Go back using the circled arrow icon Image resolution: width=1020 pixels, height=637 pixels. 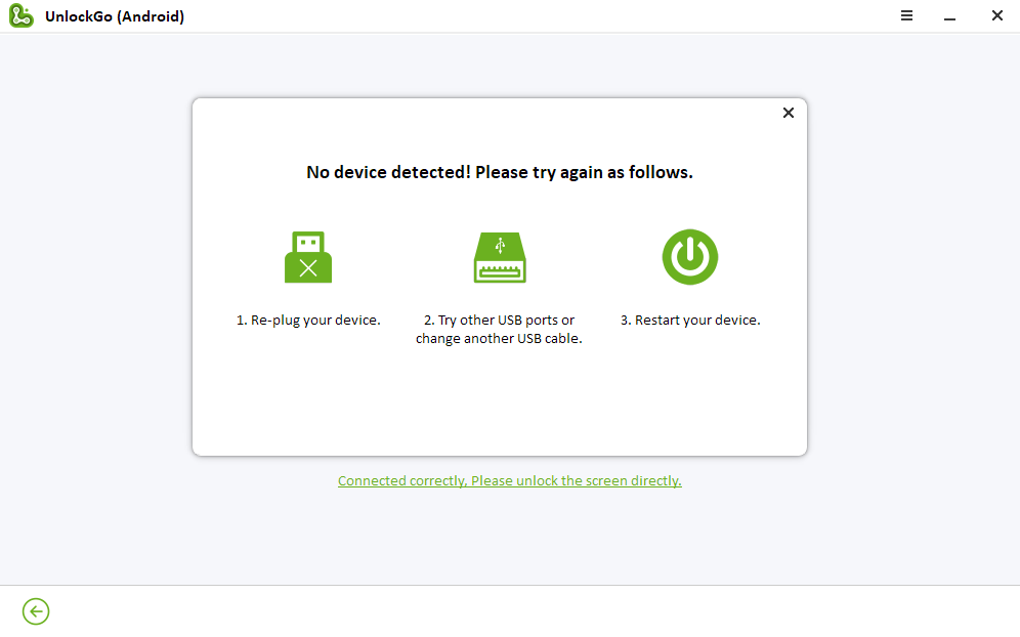36,611
